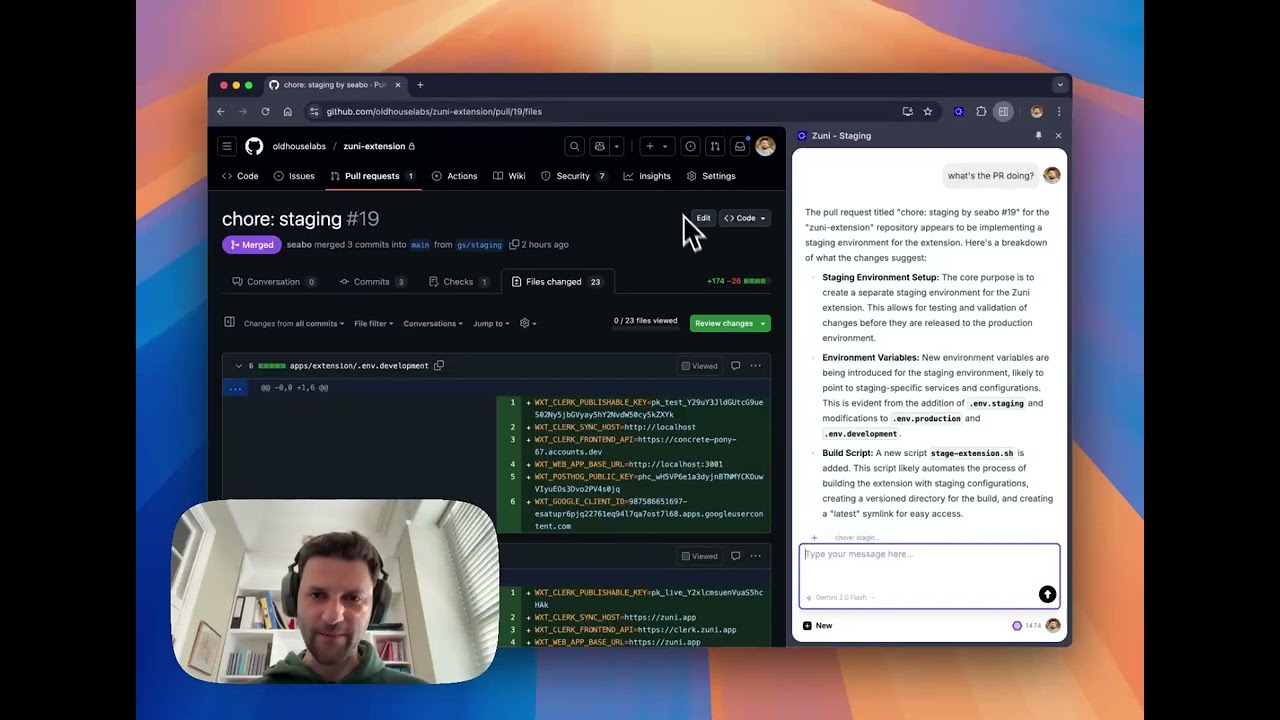Switch to the Checks tab

click(459, 282)
